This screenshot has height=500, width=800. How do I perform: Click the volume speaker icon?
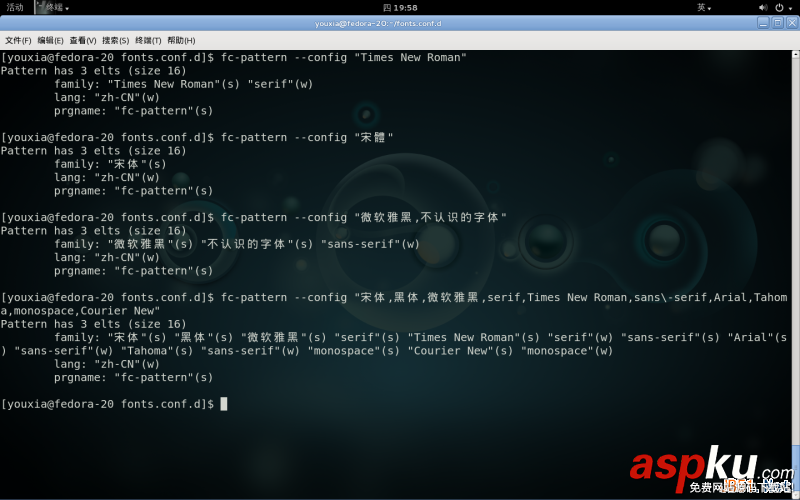point(763,7)
